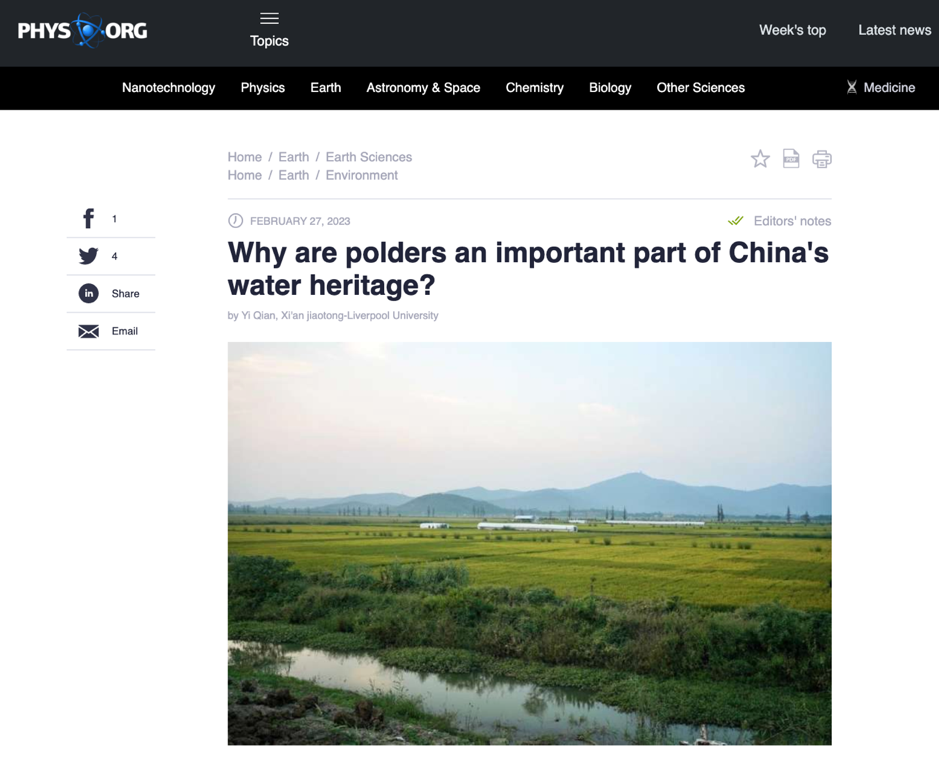Screen dimensions: 939x758
Task: Click the date February 27, 2023
Action: point(300,221)
